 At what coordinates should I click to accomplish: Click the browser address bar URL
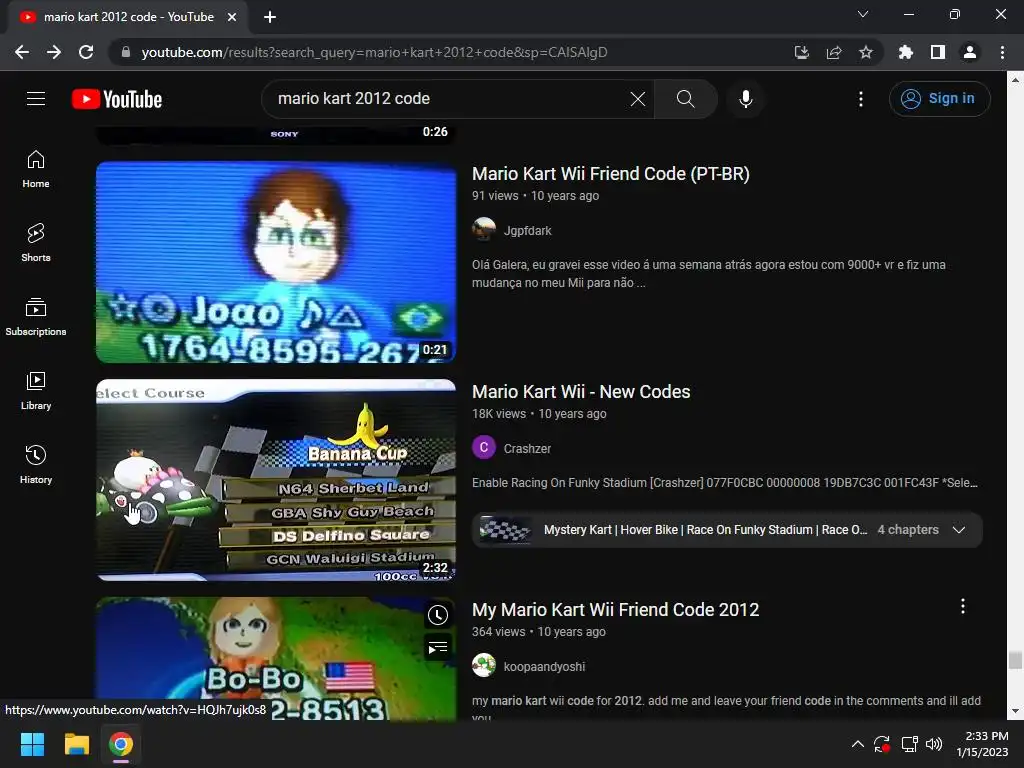click(374, 52)
